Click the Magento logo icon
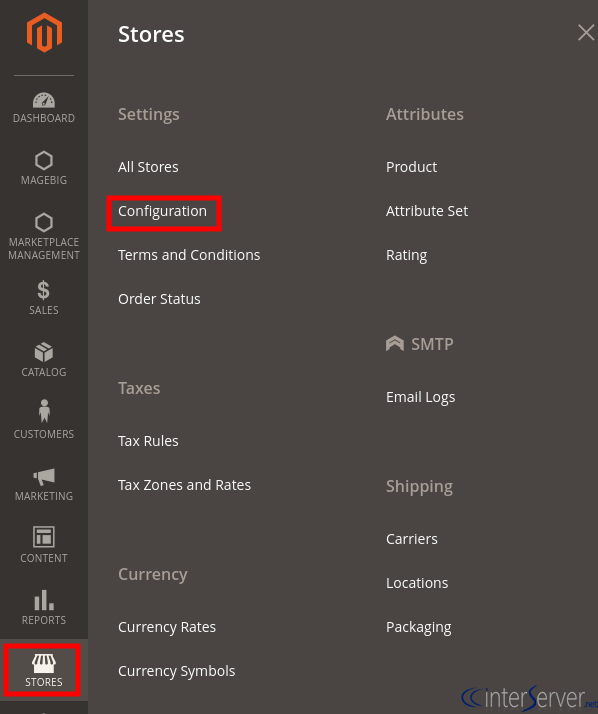This screenshot has width=598, height=714. [44, 33]
